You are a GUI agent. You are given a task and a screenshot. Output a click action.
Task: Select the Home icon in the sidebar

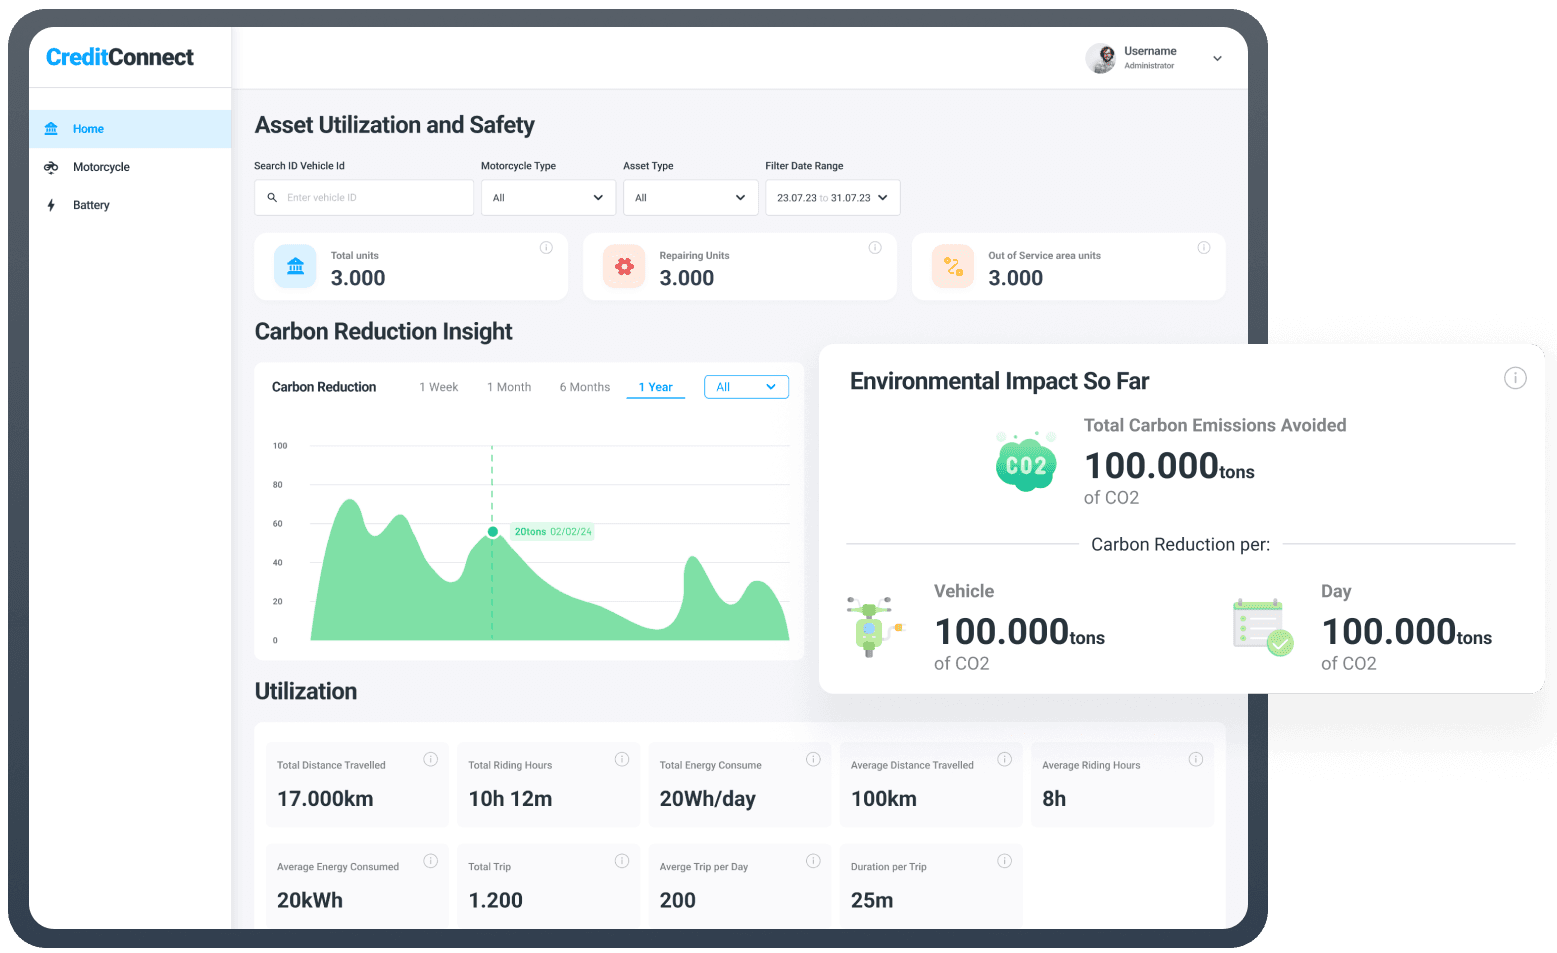click(51, 128)
